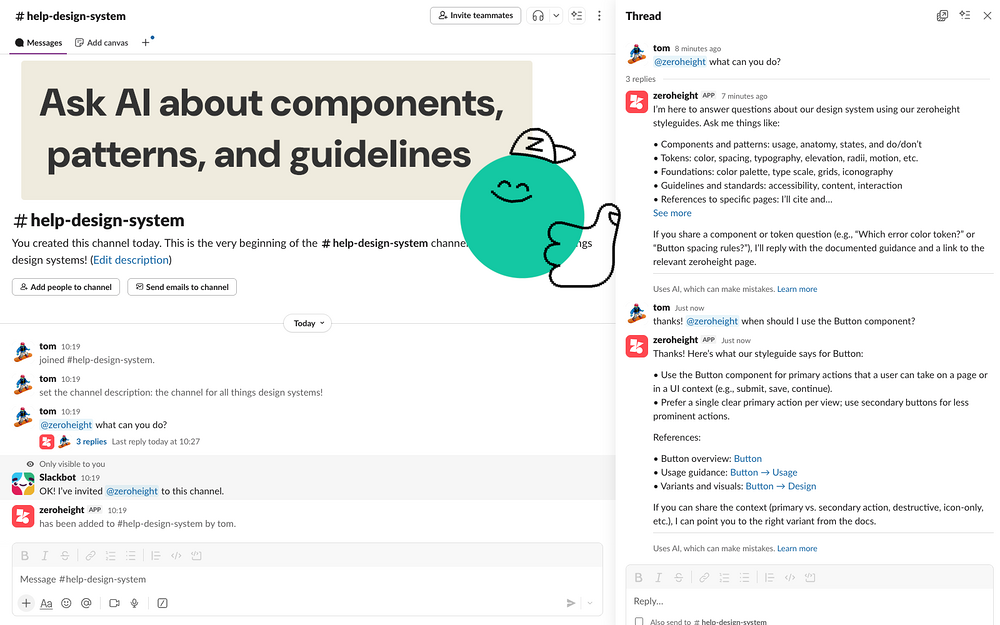Screen dimensions: 1000x625
Task: Expand See more in zeroheight reply
Action: tap(672, 213)
